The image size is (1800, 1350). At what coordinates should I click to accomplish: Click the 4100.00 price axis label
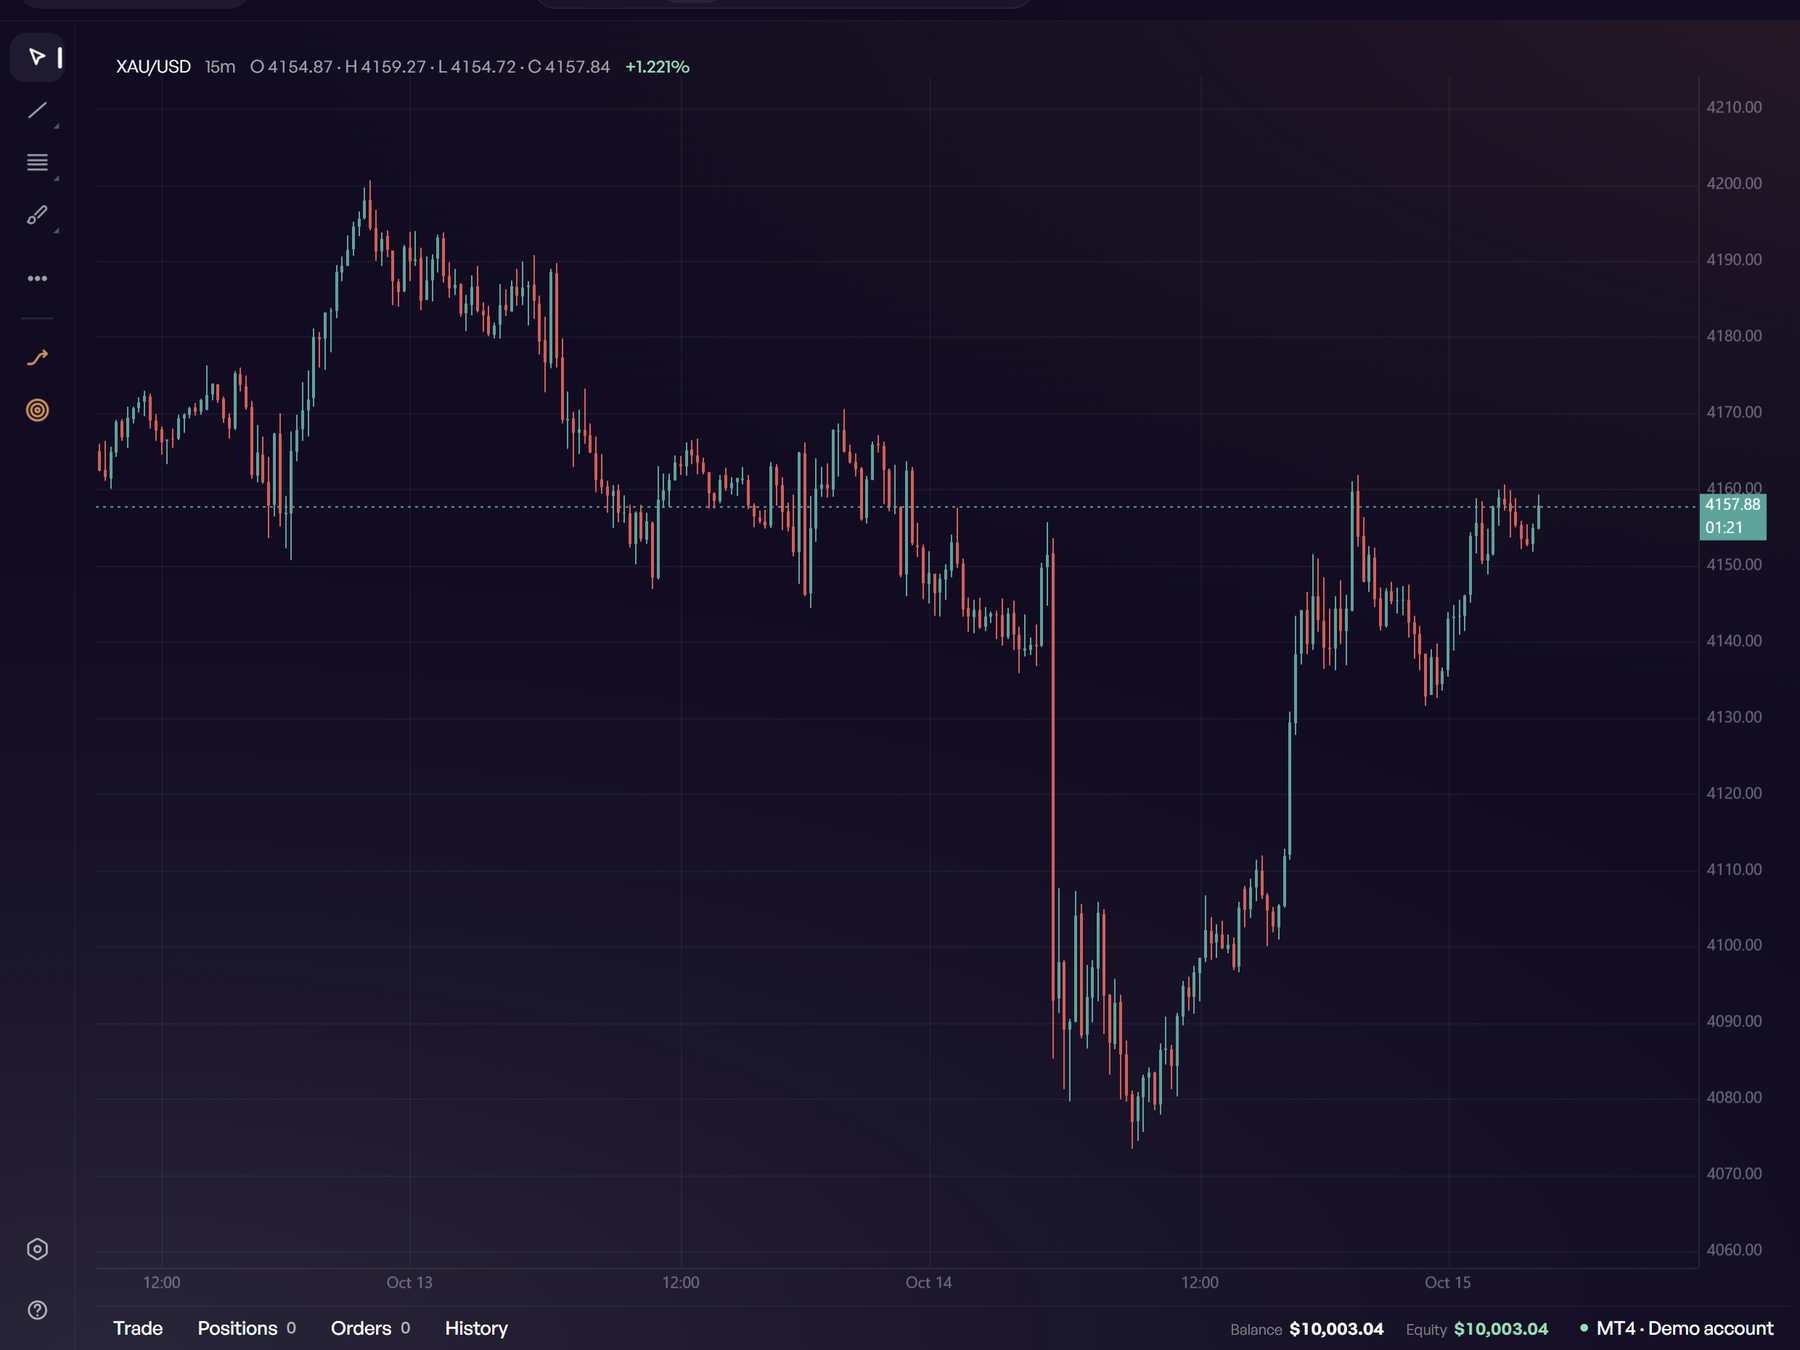(x=1734, y=945)
